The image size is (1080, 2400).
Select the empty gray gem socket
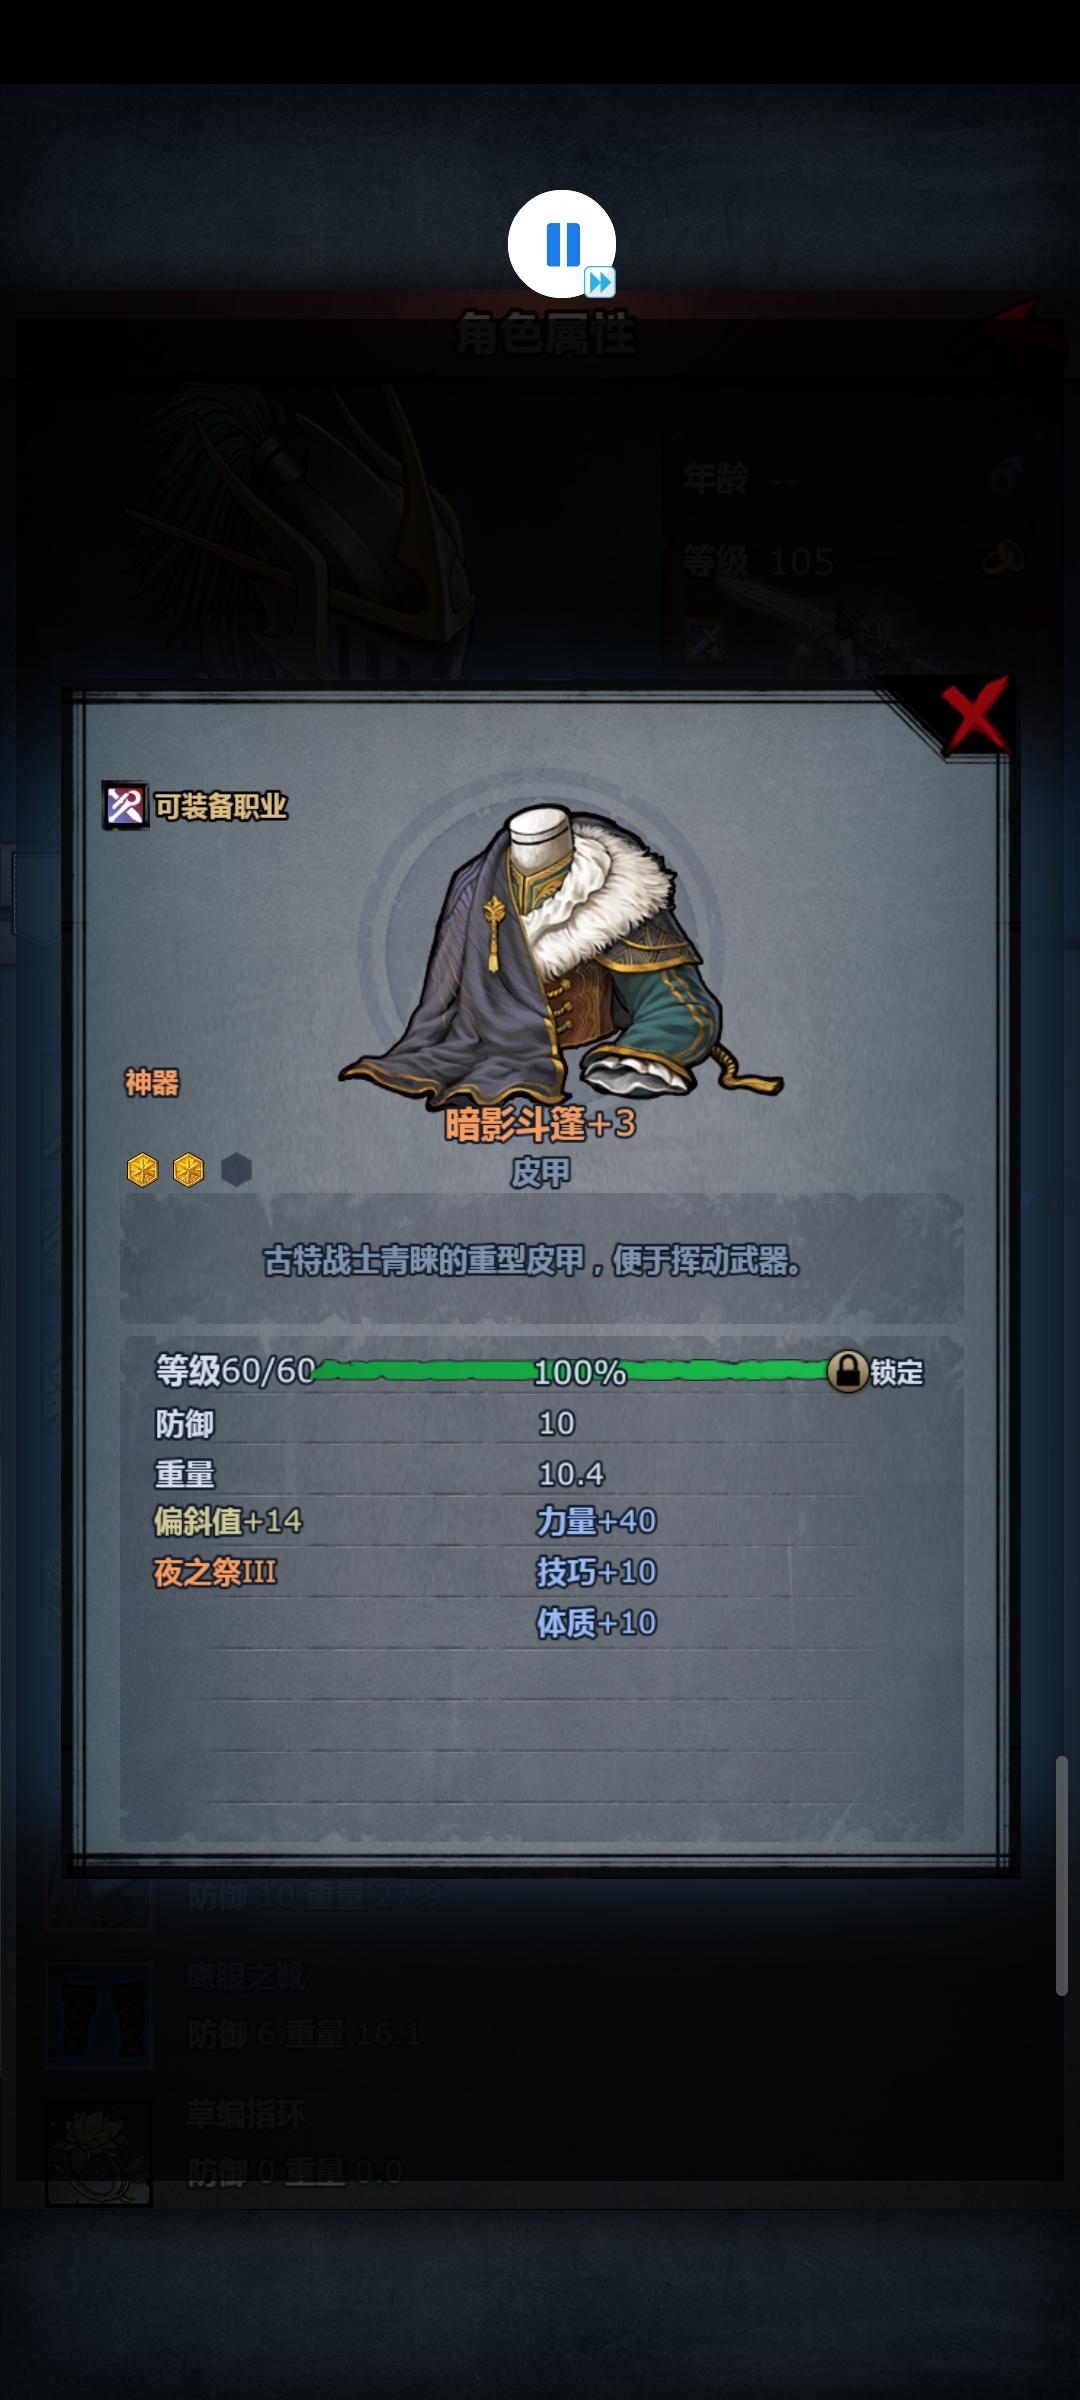click(236, 1169)
